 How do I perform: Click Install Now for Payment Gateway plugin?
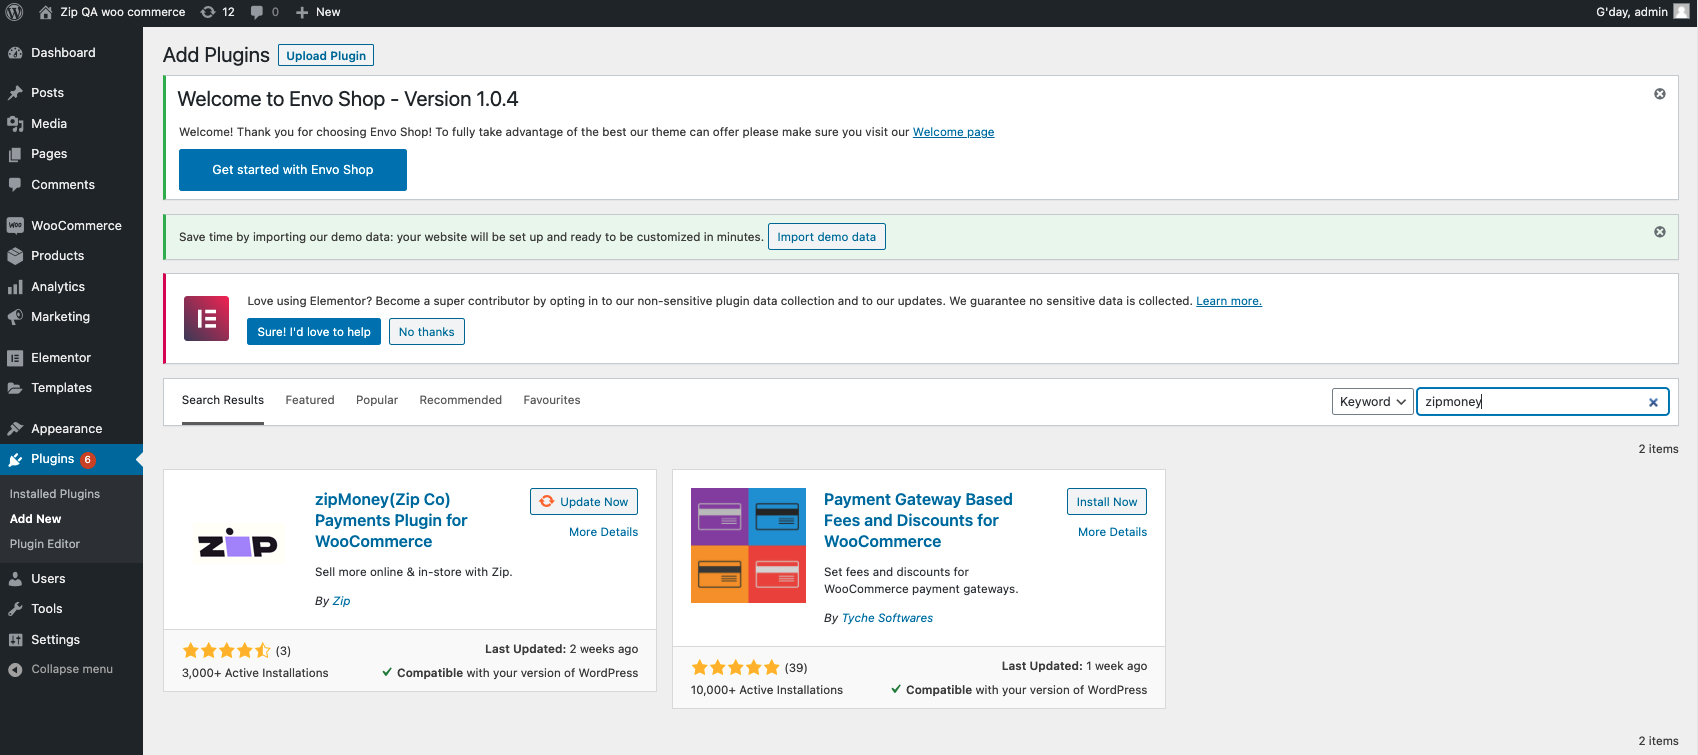point(1107,502)
